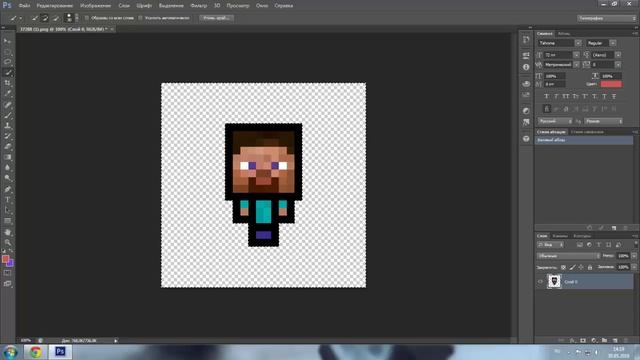Select the Hand tool
Screen dimensions: 640x360
(7, 232)
